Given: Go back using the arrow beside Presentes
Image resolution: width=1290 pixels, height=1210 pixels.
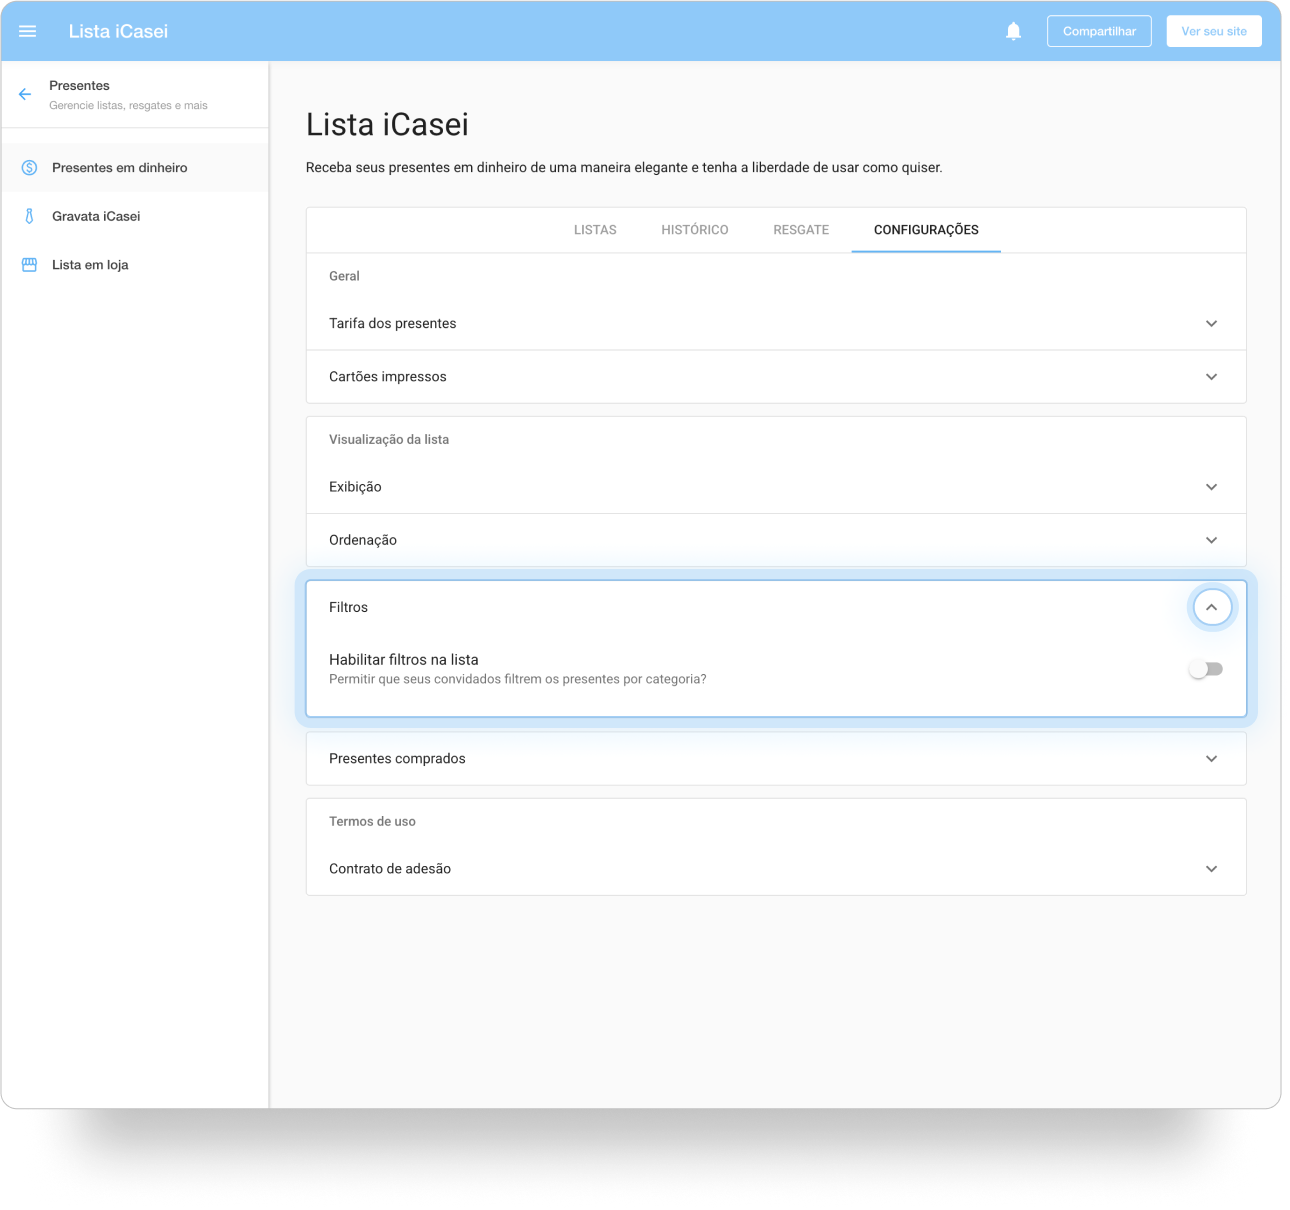Looking at the screenshot, I should [x=25, y=94].
